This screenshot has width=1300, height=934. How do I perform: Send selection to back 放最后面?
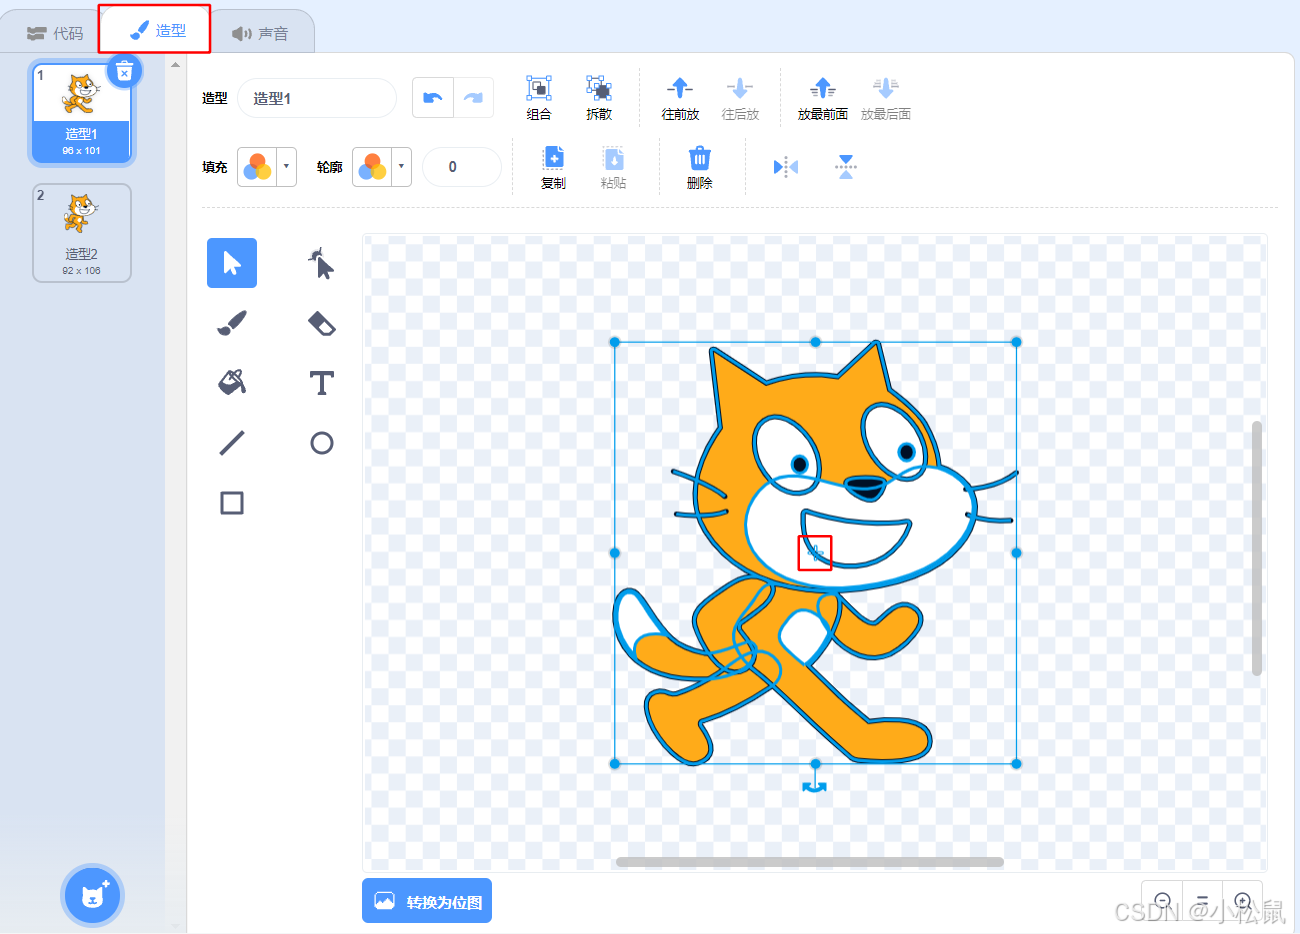[x=885, y=98]
